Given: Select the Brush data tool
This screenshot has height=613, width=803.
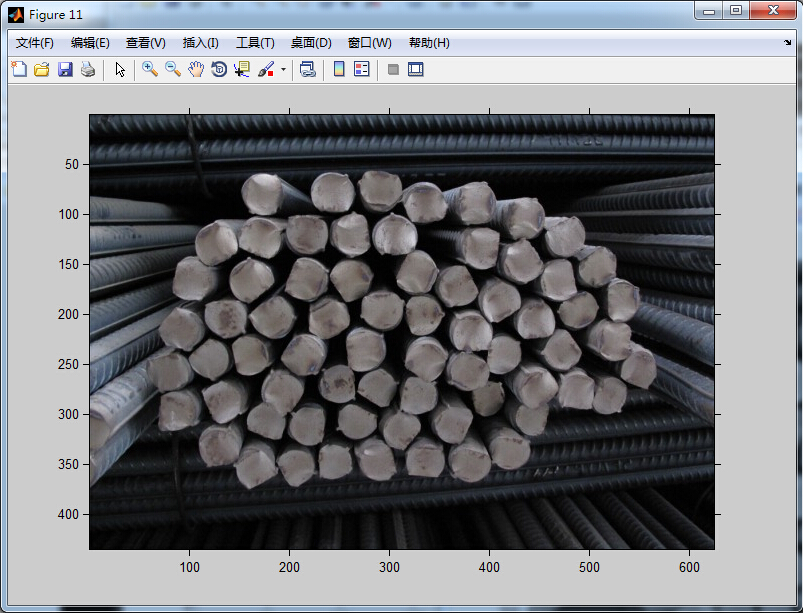Looking at the screenshot, I should 266,69.
